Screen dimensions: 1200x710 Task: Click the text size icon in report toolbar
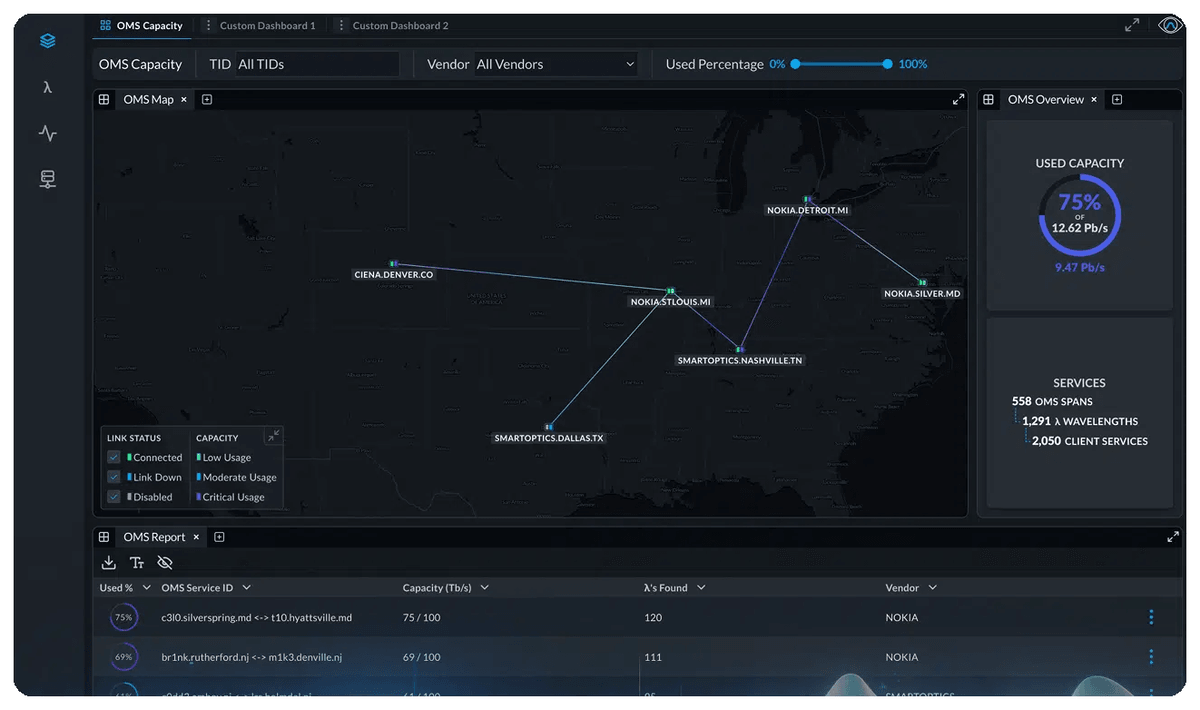(137, 563)
